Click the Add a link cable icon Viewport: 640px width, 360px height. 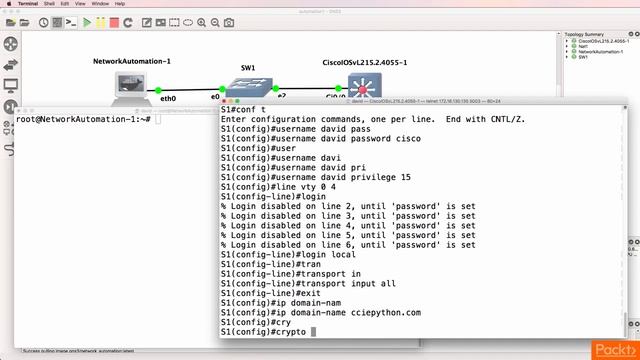pyautogui.click(x=10, y=149)
